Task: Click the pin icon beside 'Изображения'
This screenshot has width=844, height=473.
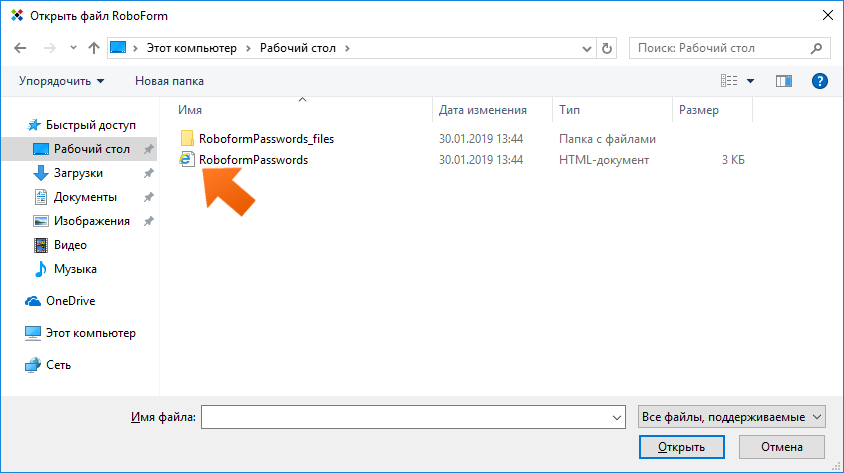Action: 149,221
